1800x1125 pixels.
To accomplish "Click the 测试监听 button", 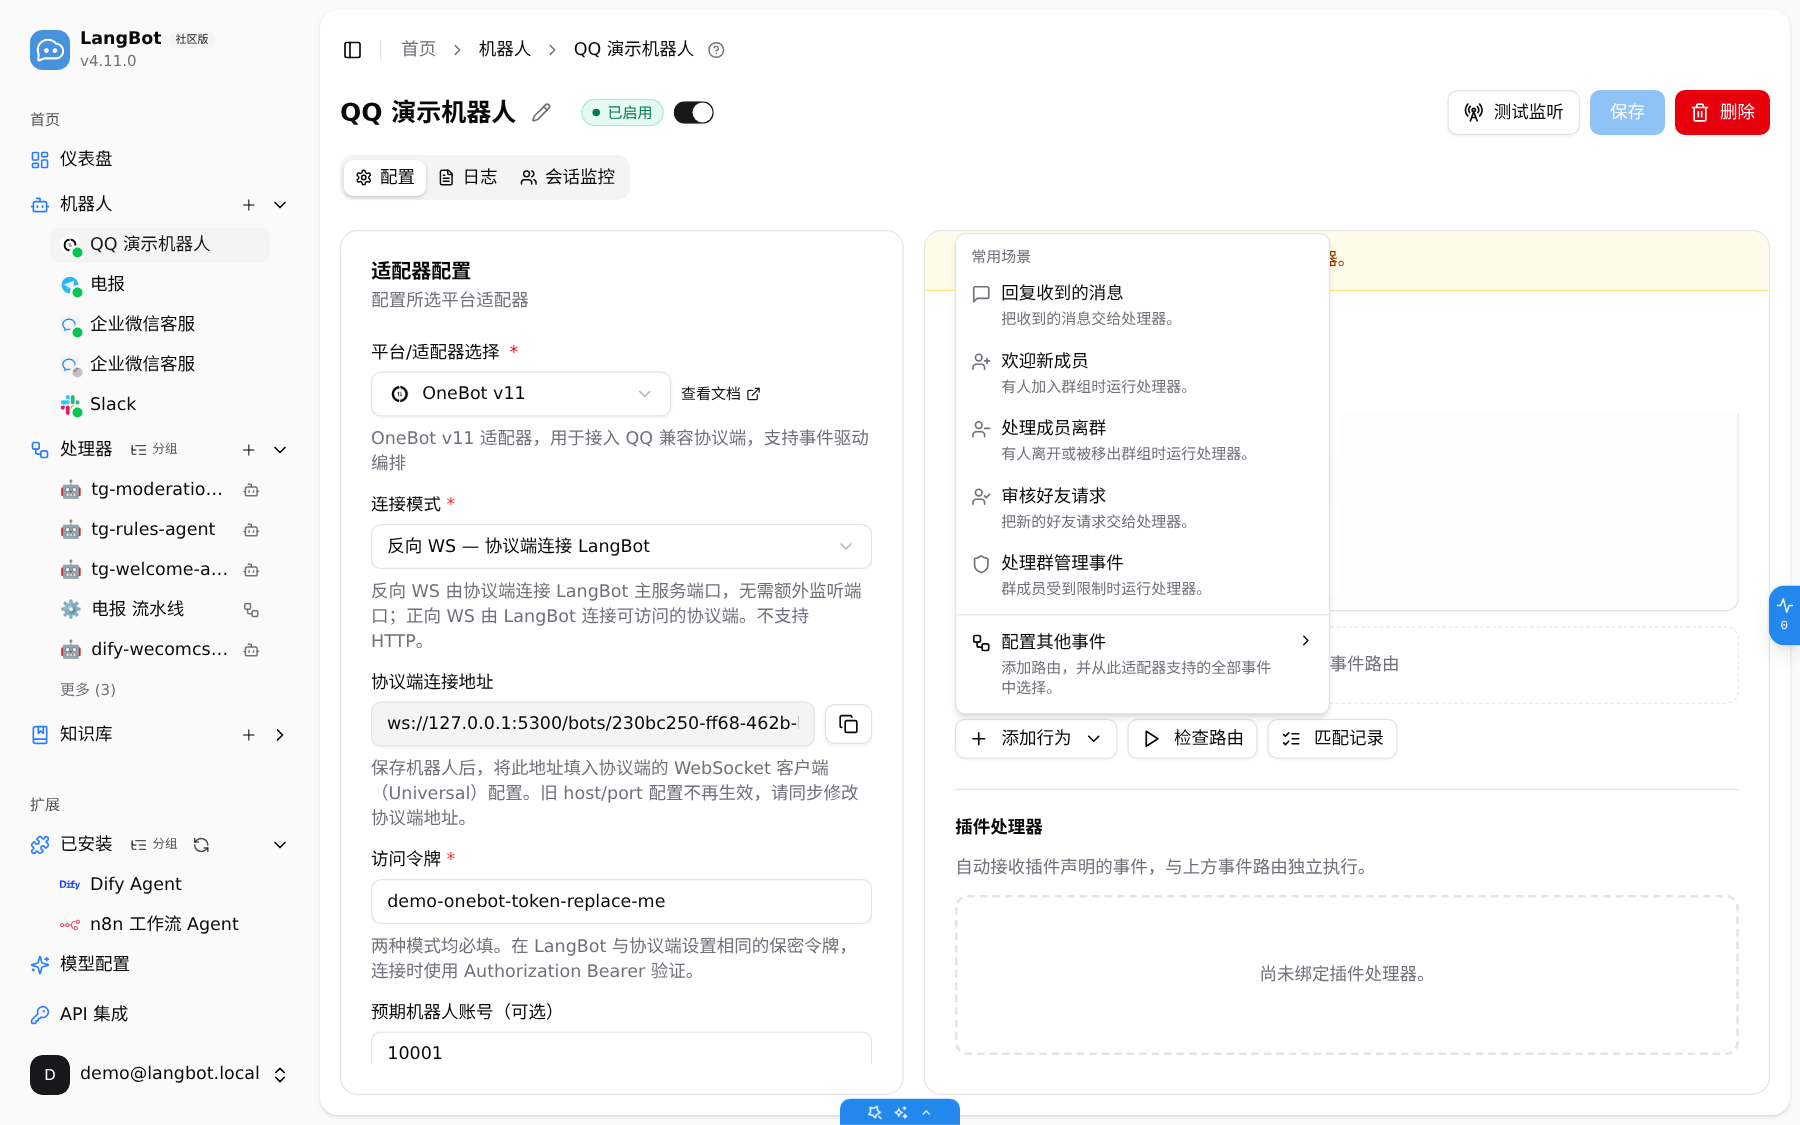I will (1513, 112).
